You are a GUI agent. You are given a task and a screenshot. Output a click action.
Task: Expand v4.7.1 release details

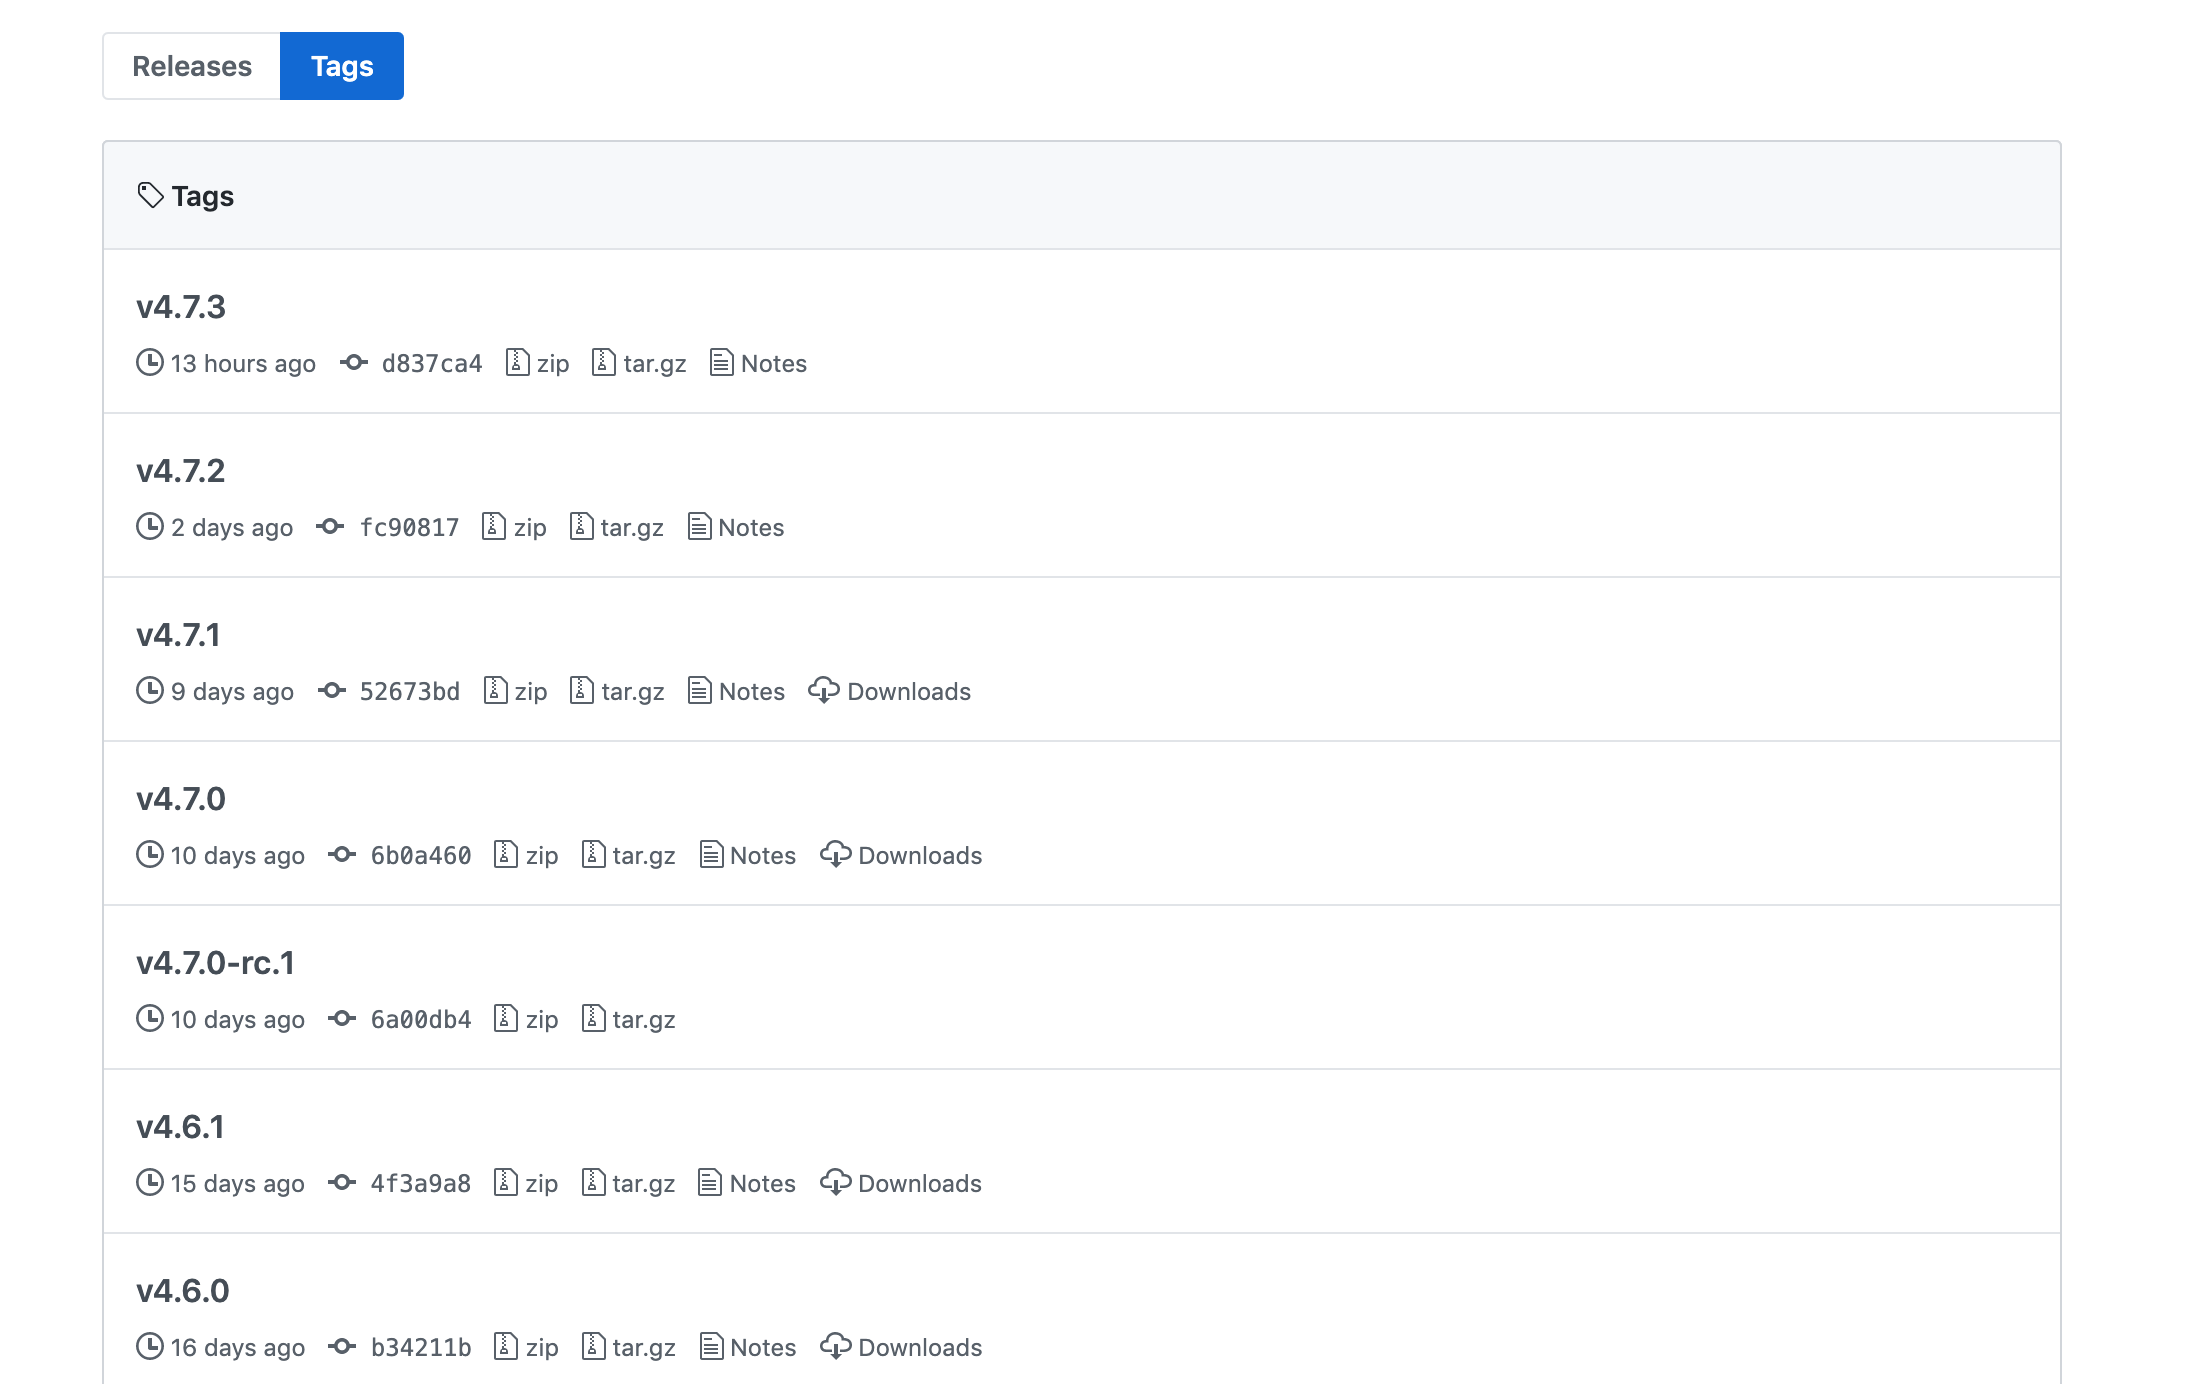tap(180, 633)
